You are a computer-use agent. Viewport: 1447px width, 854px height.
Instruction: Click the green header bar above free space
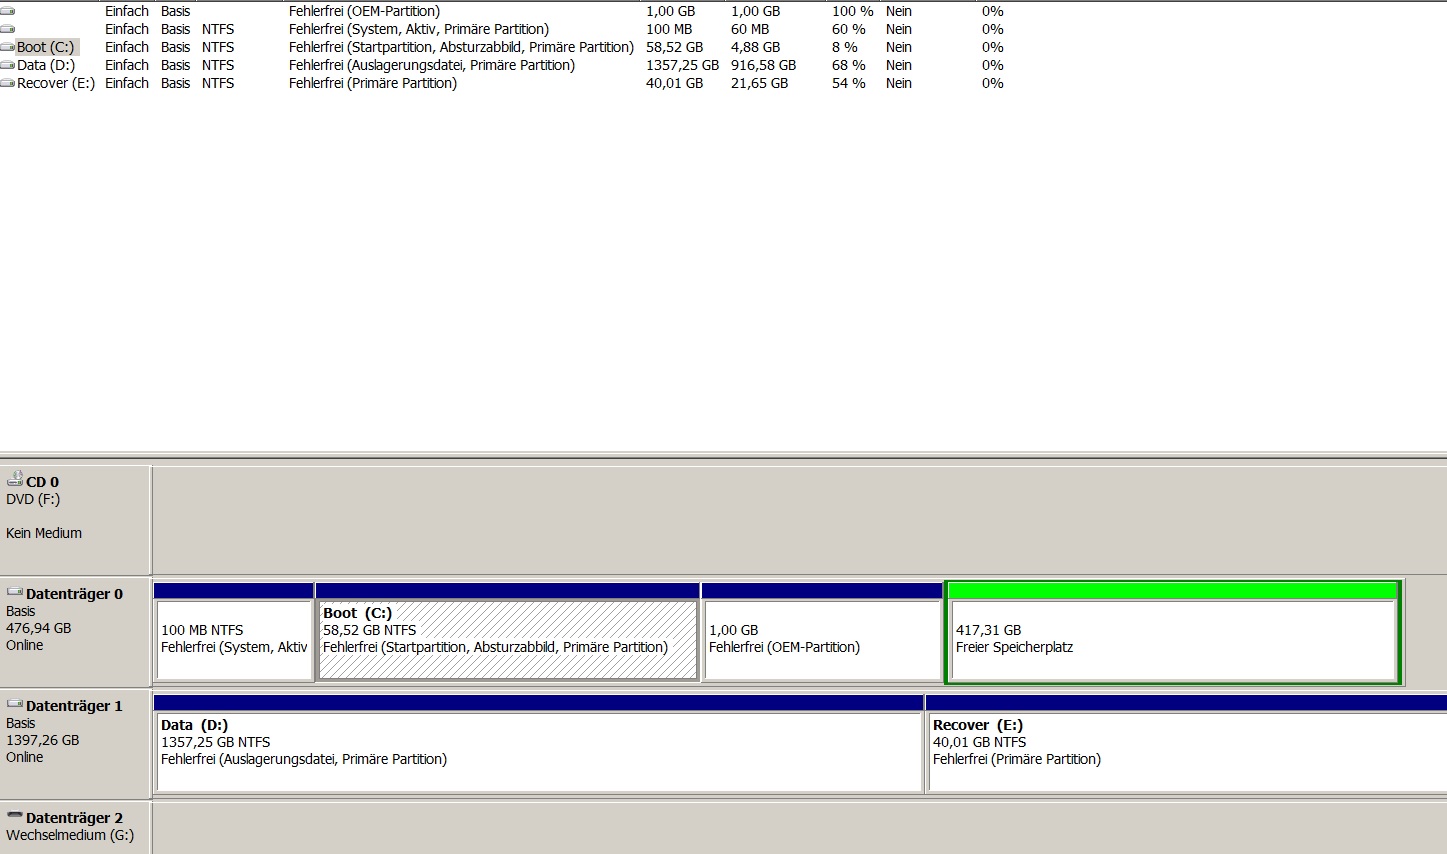1172,591
